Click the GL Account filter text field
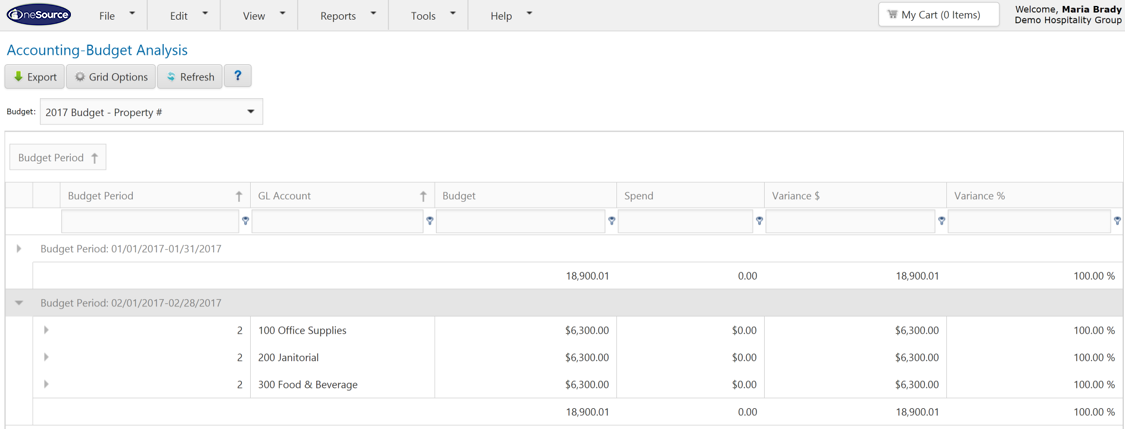The image size is (1125, 429). point(338,221)
